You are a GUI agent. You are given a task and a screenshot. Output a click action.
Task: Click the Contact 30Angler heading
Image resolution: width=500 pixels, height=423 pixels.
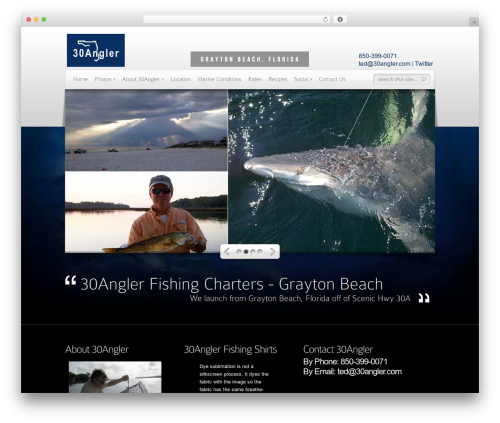click(338, 349)
